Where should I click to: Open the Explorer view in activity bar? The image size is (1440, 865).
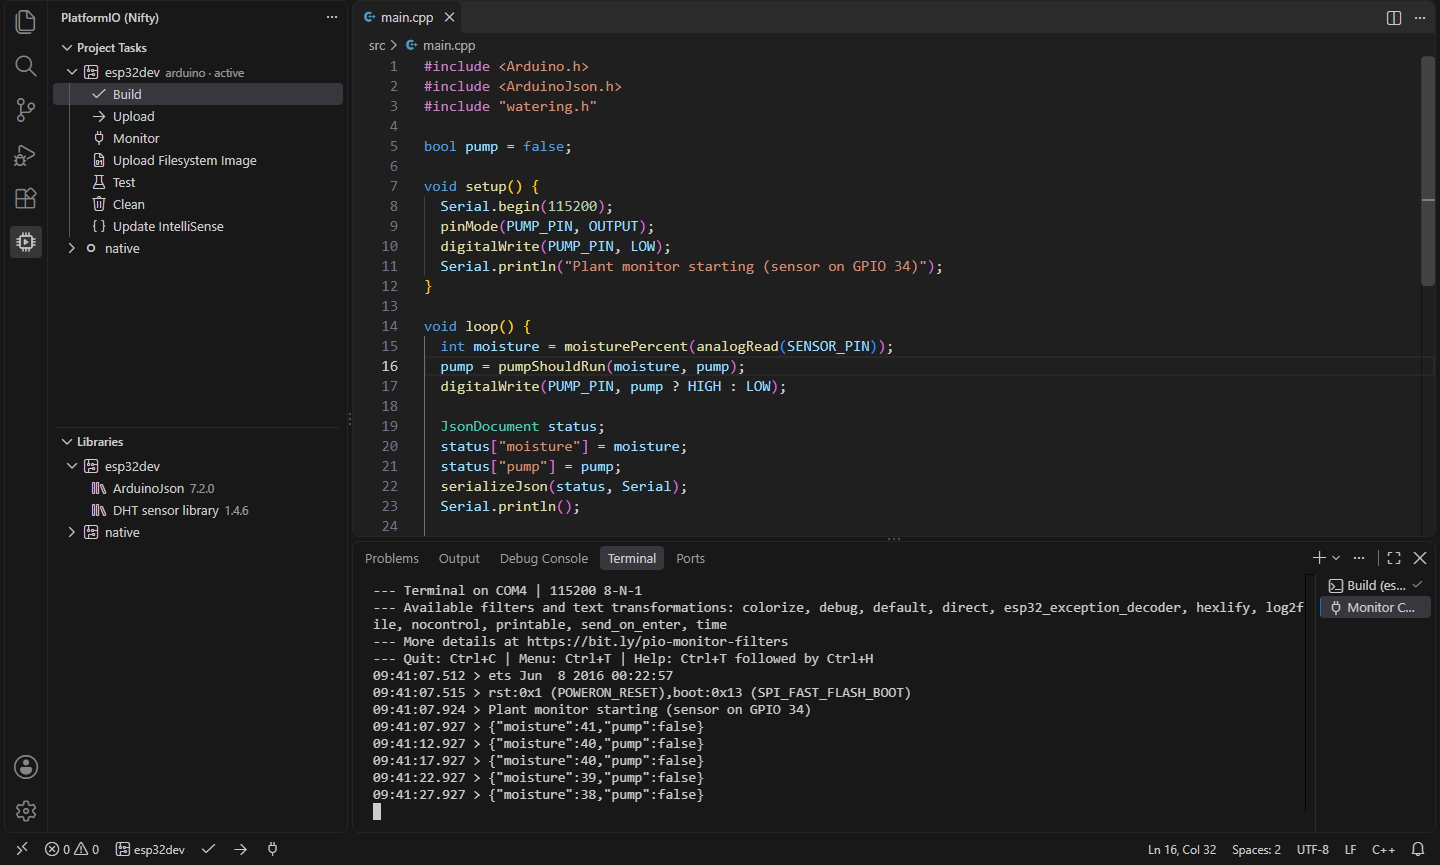pos(26,22)
